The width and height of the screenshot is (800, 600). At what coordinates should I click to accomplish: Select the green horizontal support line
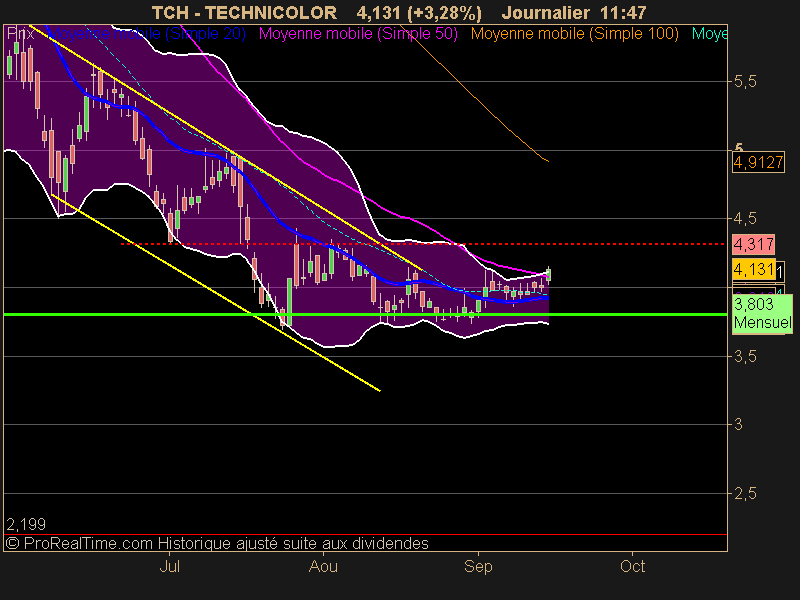(365, 314)
